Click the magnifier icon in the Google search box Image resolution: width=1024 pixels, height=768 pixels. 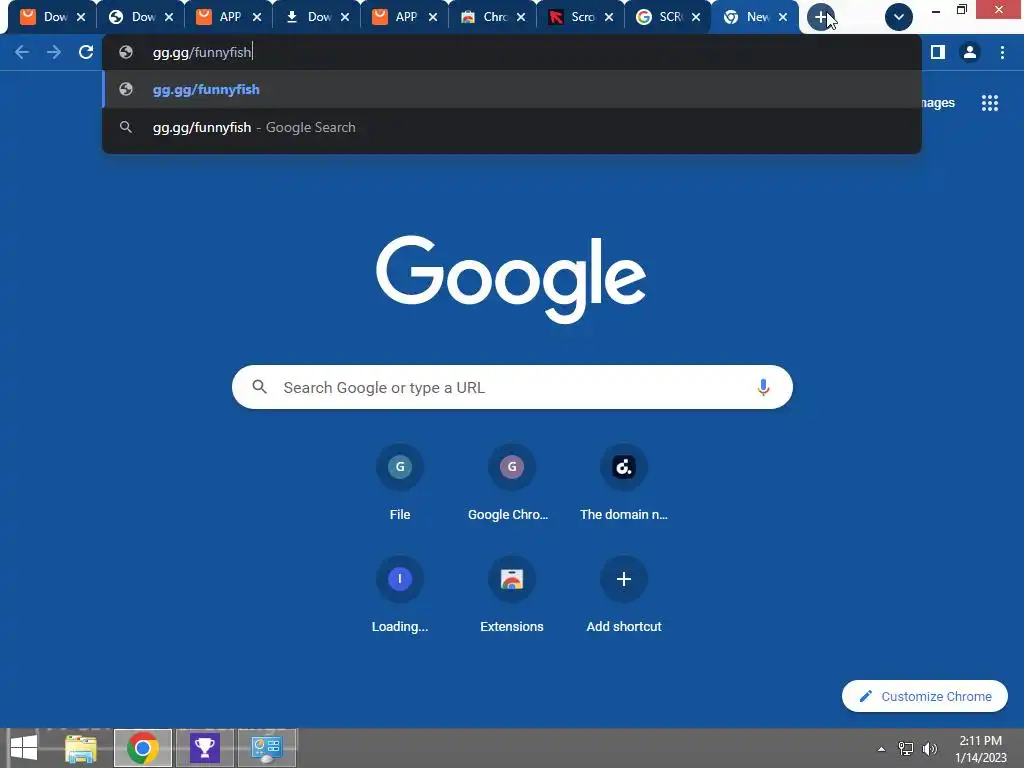tap(260, 387)
